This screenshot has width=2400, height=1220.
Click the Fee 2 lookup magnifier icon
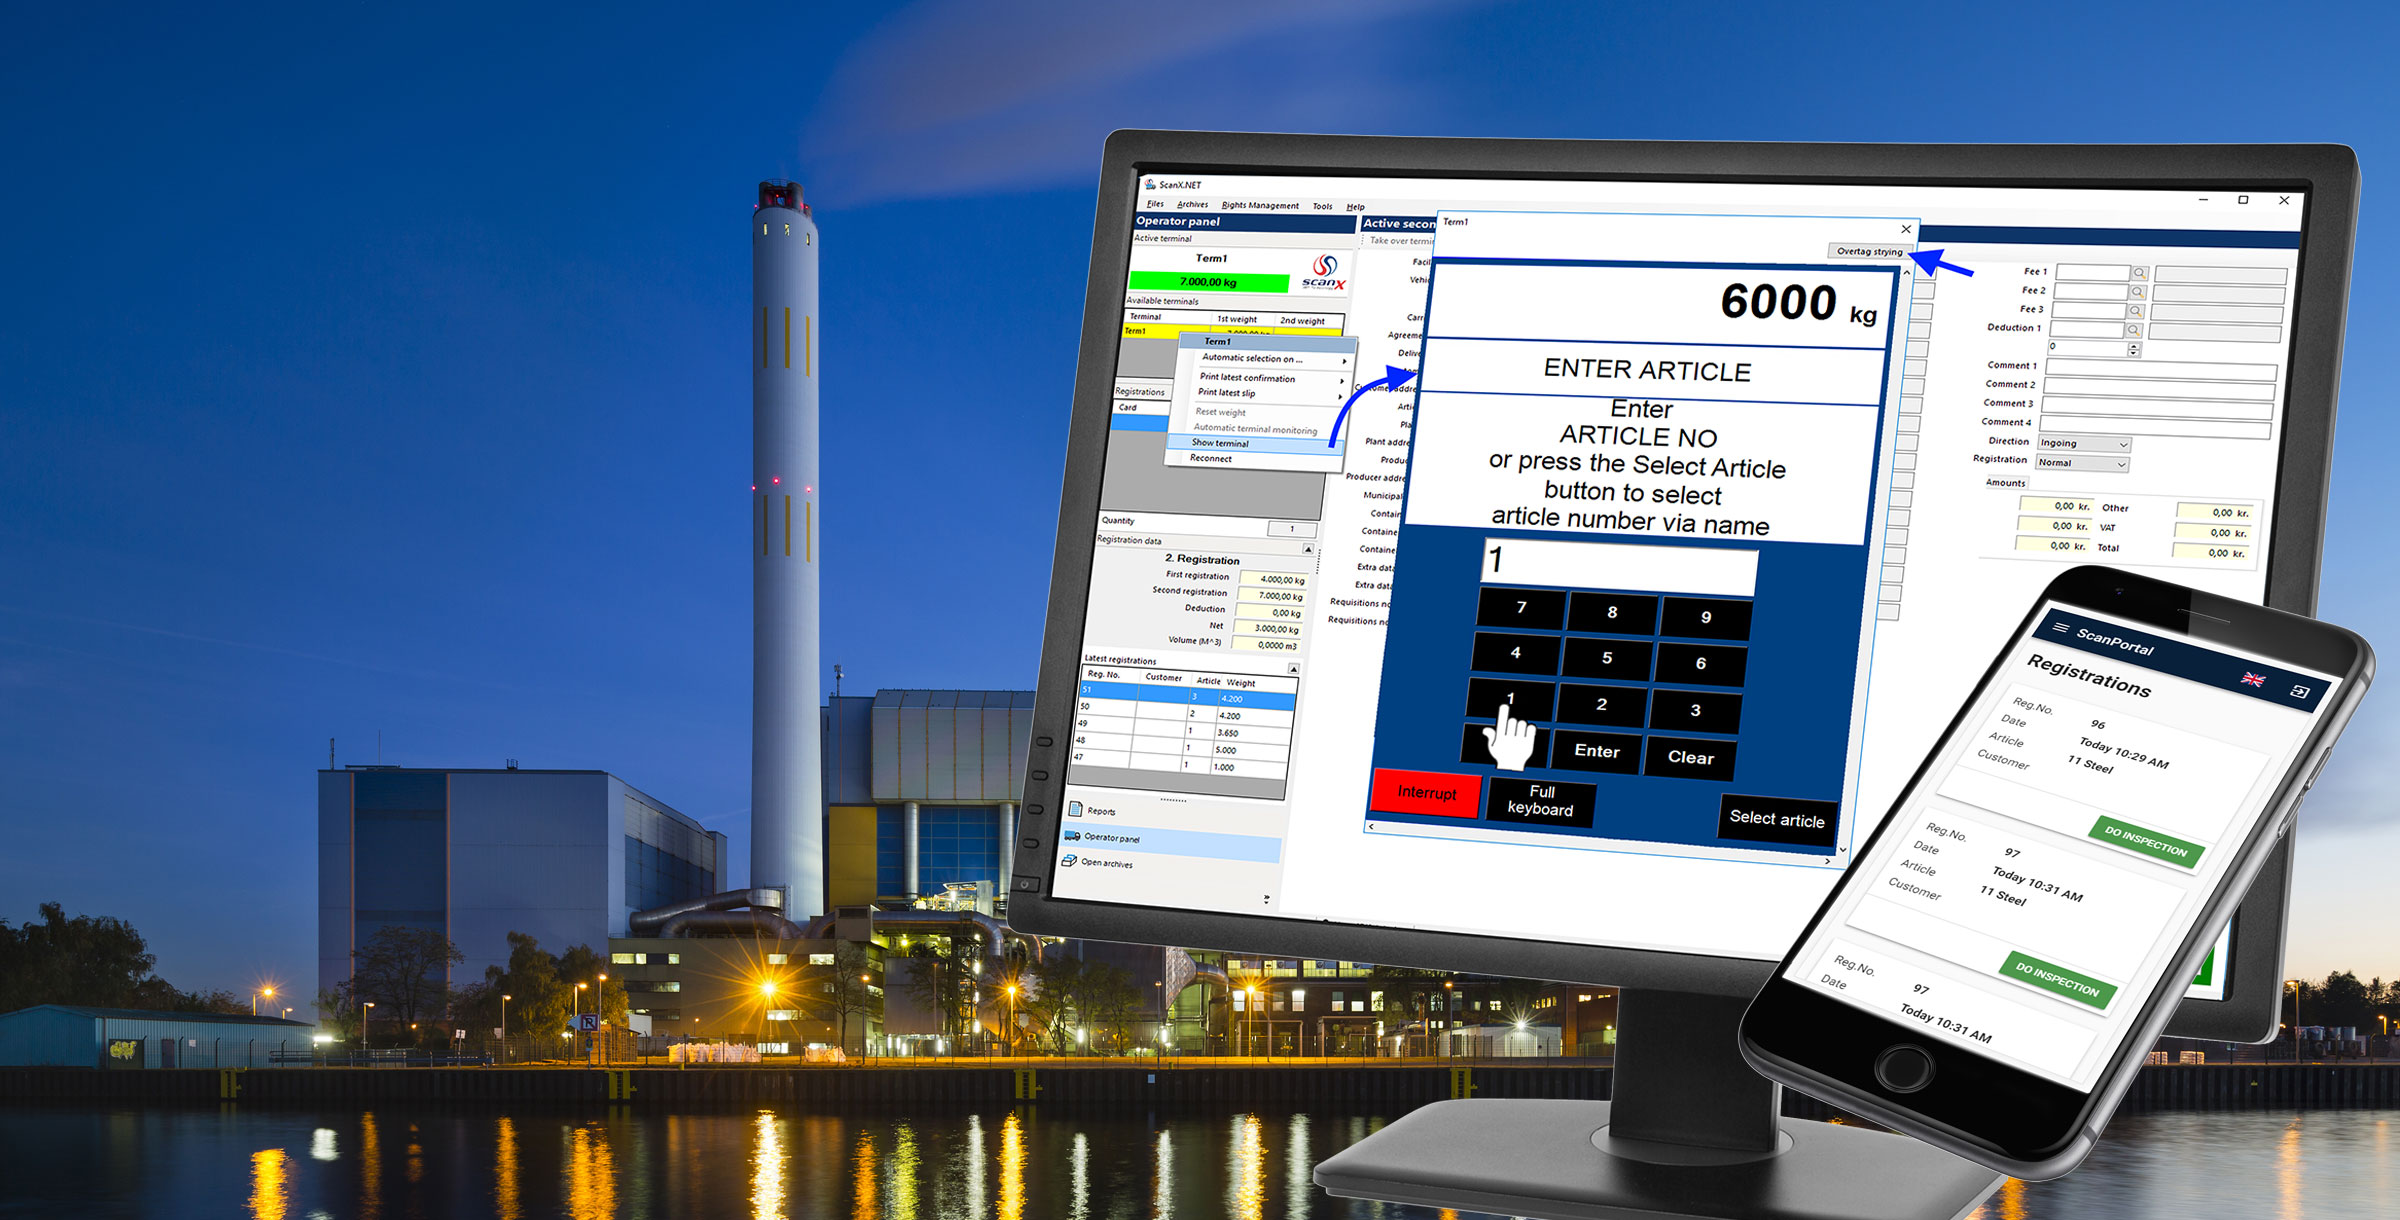(2137, 292)
